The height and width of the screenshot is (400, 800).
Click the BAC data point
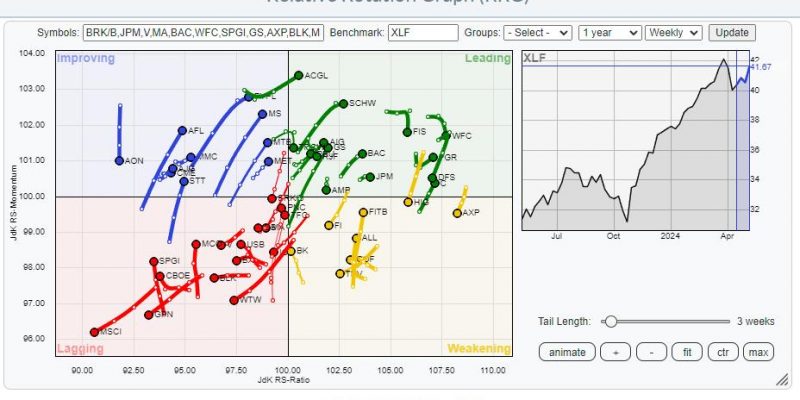tap(362, 154)
